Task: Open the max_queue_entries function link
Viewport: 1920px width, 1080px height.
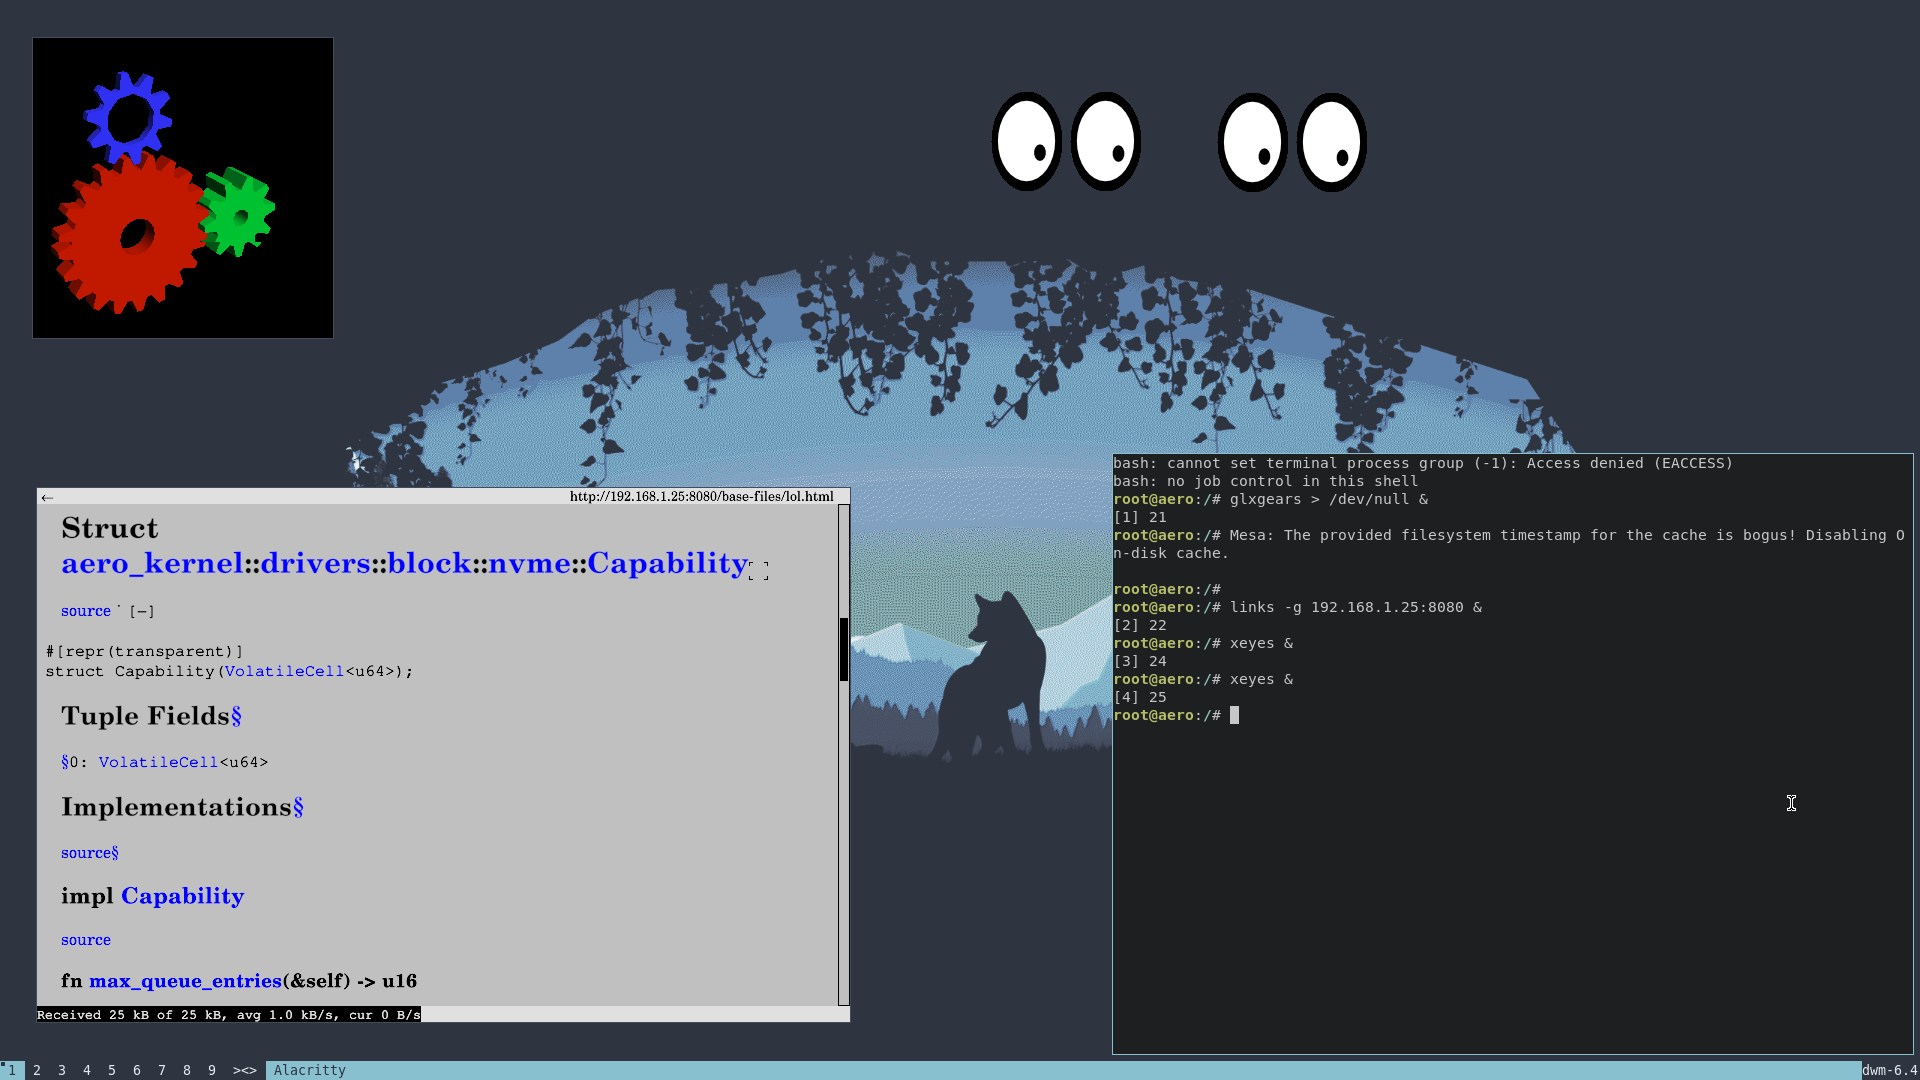Action: pyautogui.click(x=185, y=981)
